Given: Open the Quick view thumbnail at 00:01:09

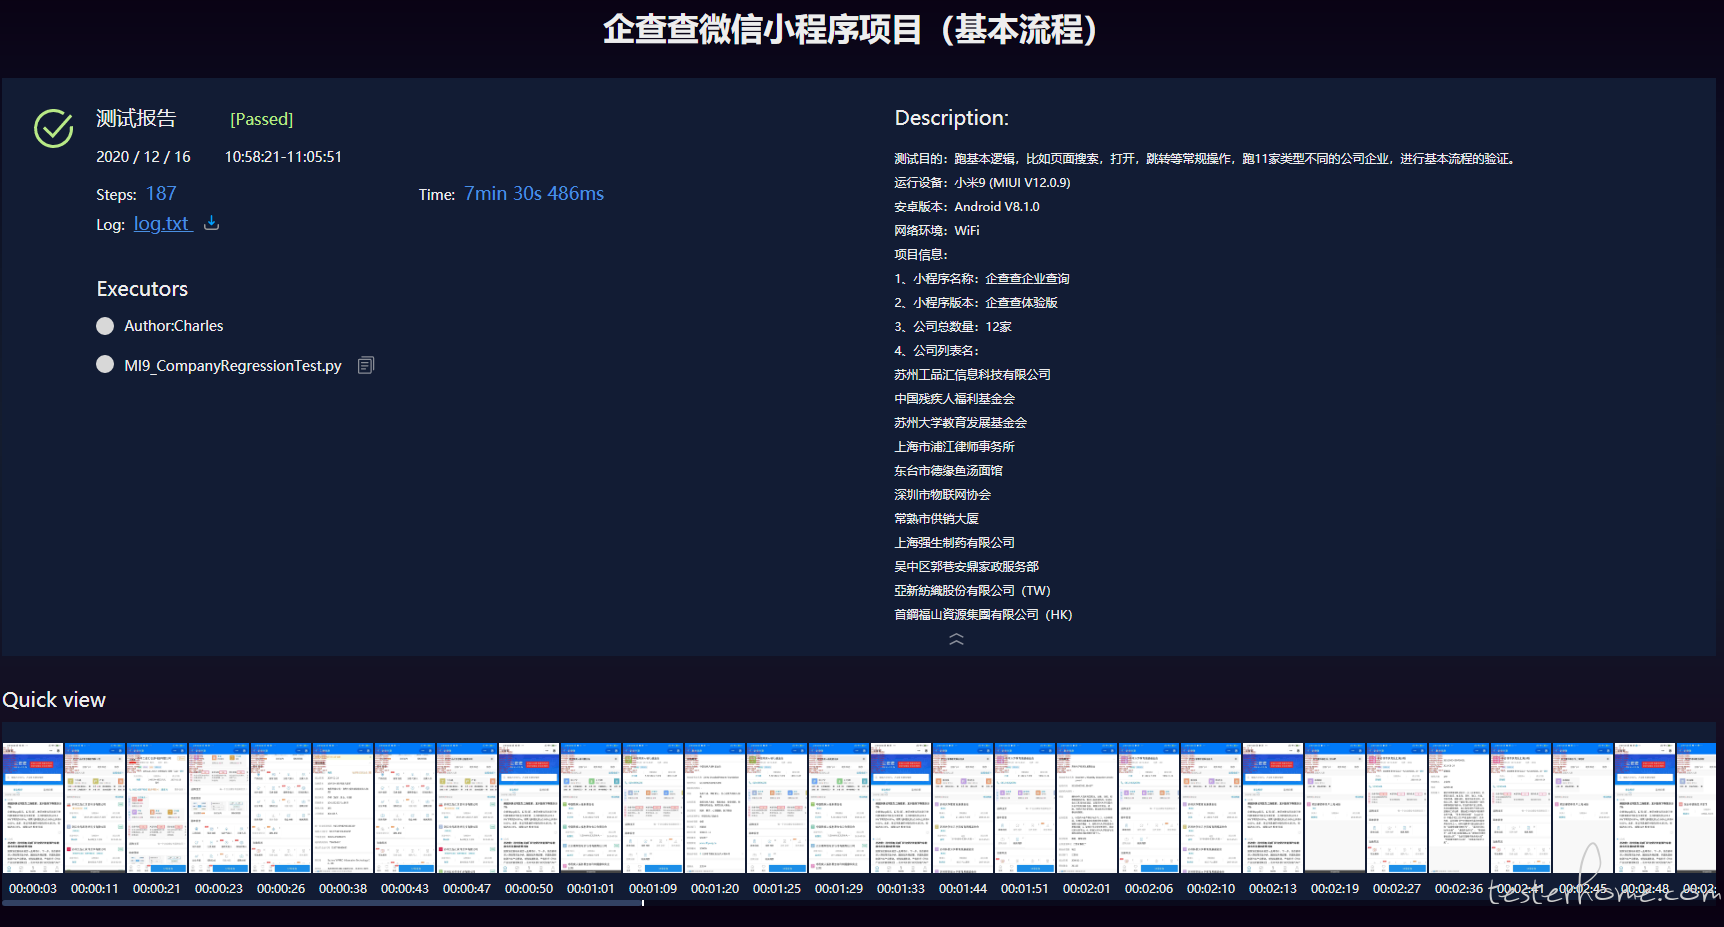Looking at the screenshot, I should [x=653, y=808].
